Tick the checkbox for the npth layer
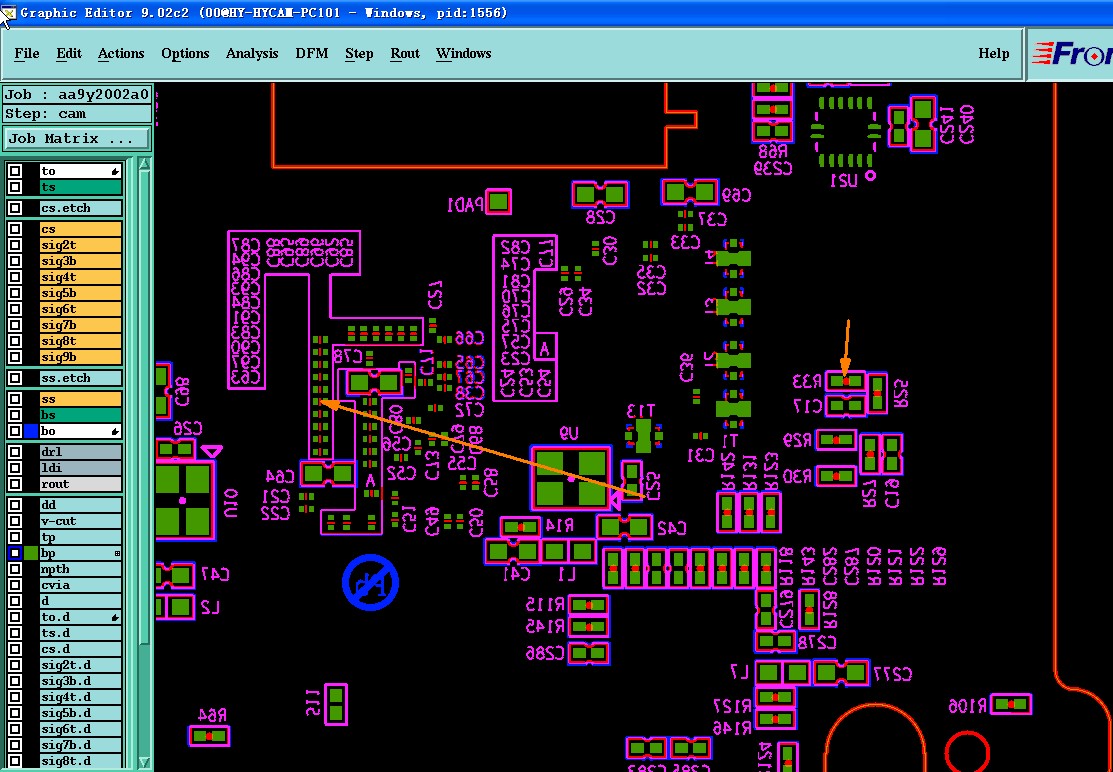Image resolution: width=1113 pixels, height=772 pixels. click(14, 569)
